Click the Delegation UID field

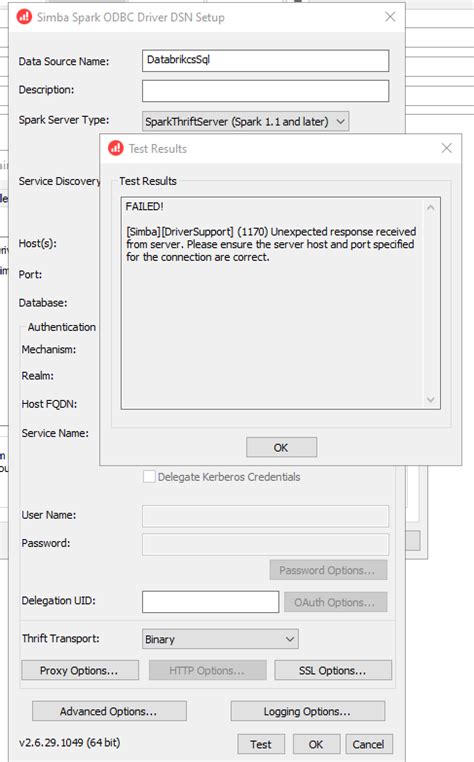coord(211,602)
